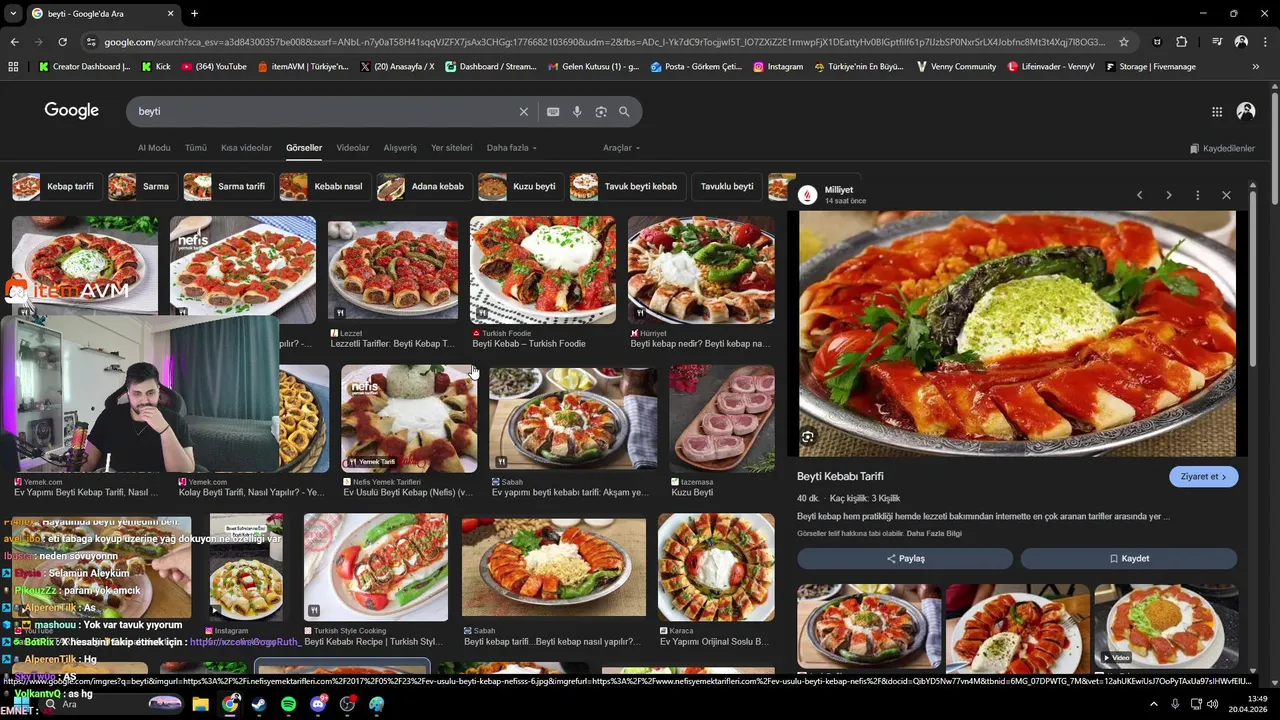Expand the Daha fazla dropdown
This screenshot has height=720, width=1280.
[x=511, y=148]
